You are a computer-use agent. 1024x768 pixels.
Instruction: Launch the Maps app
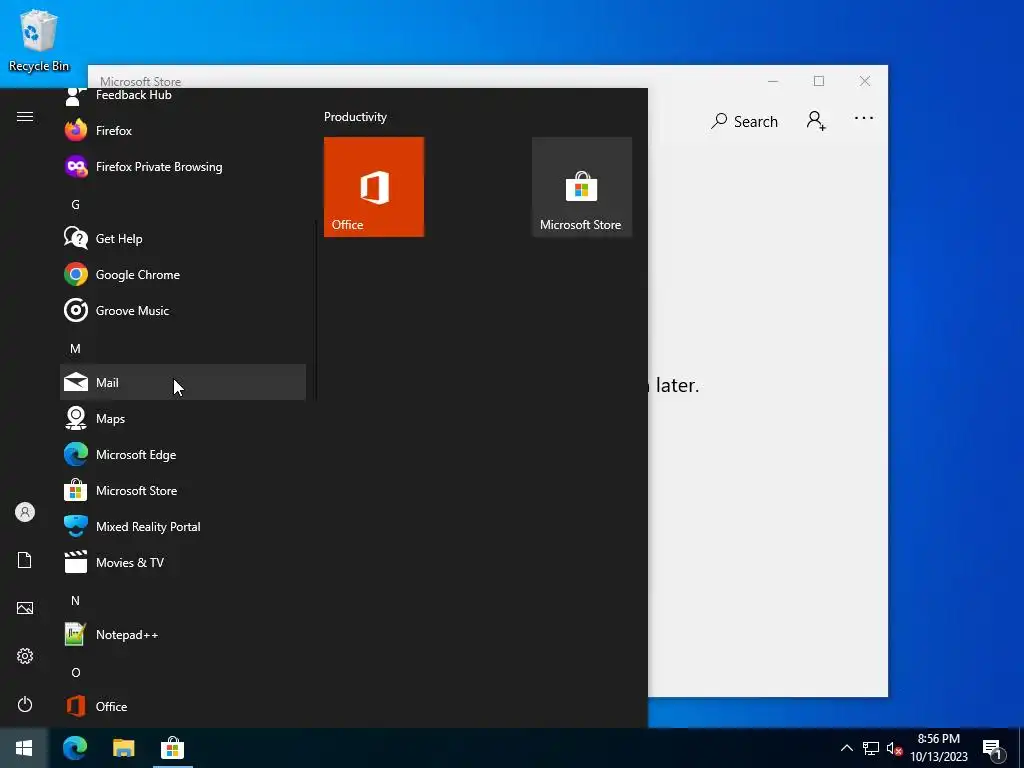(x=183, y=418)
